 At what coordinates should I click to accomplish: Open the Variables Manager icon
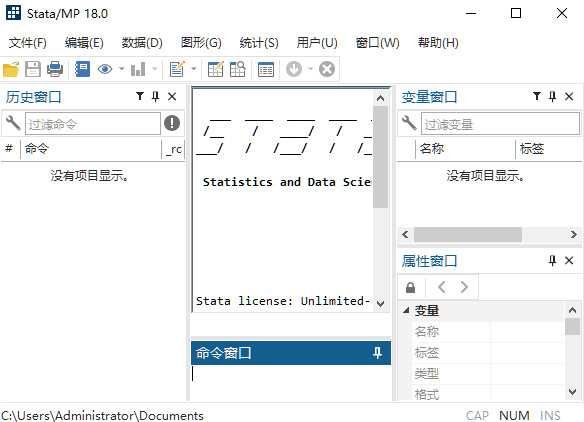pos(266,70)
